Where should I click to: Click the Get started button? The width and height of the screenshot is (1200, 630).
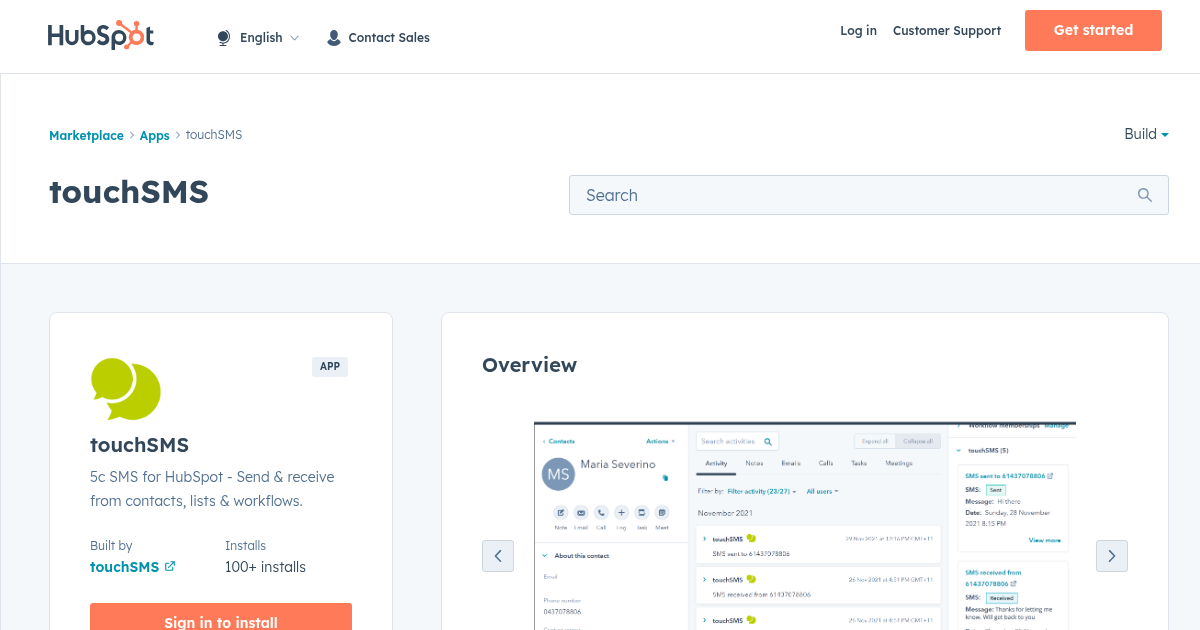pos(1092,30)
